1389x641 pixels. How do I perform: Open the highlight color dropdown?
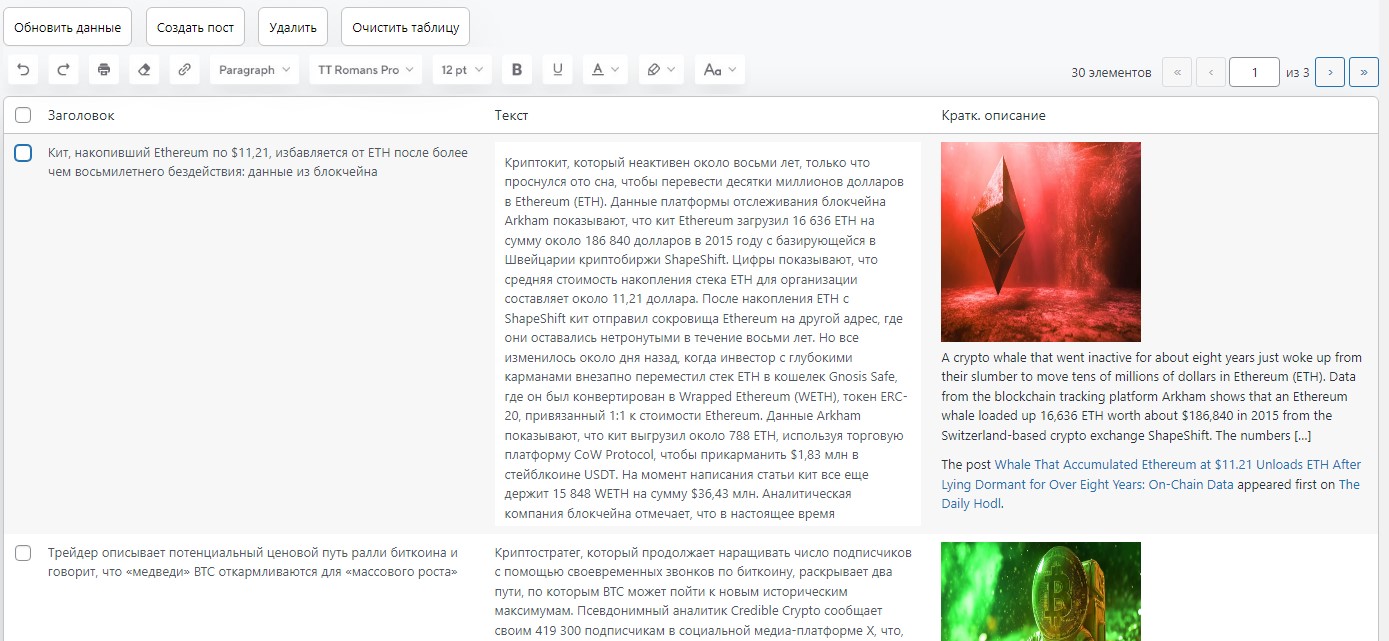click(x=661, y=70)
